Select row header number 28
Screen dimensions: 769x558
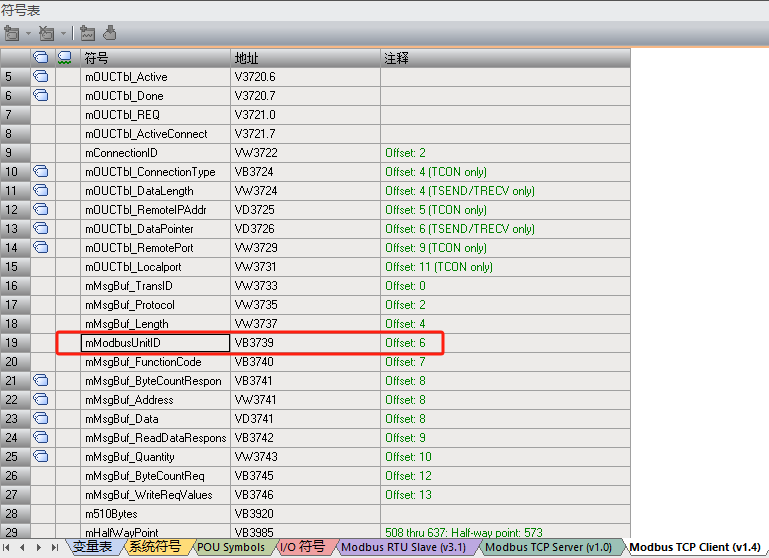(15, 513)
